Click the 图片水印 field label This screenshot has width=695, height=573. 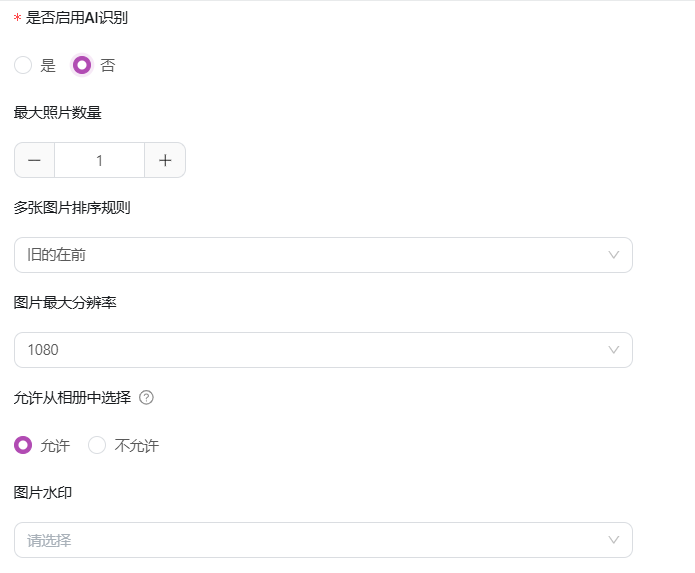(x=43, y=492)
